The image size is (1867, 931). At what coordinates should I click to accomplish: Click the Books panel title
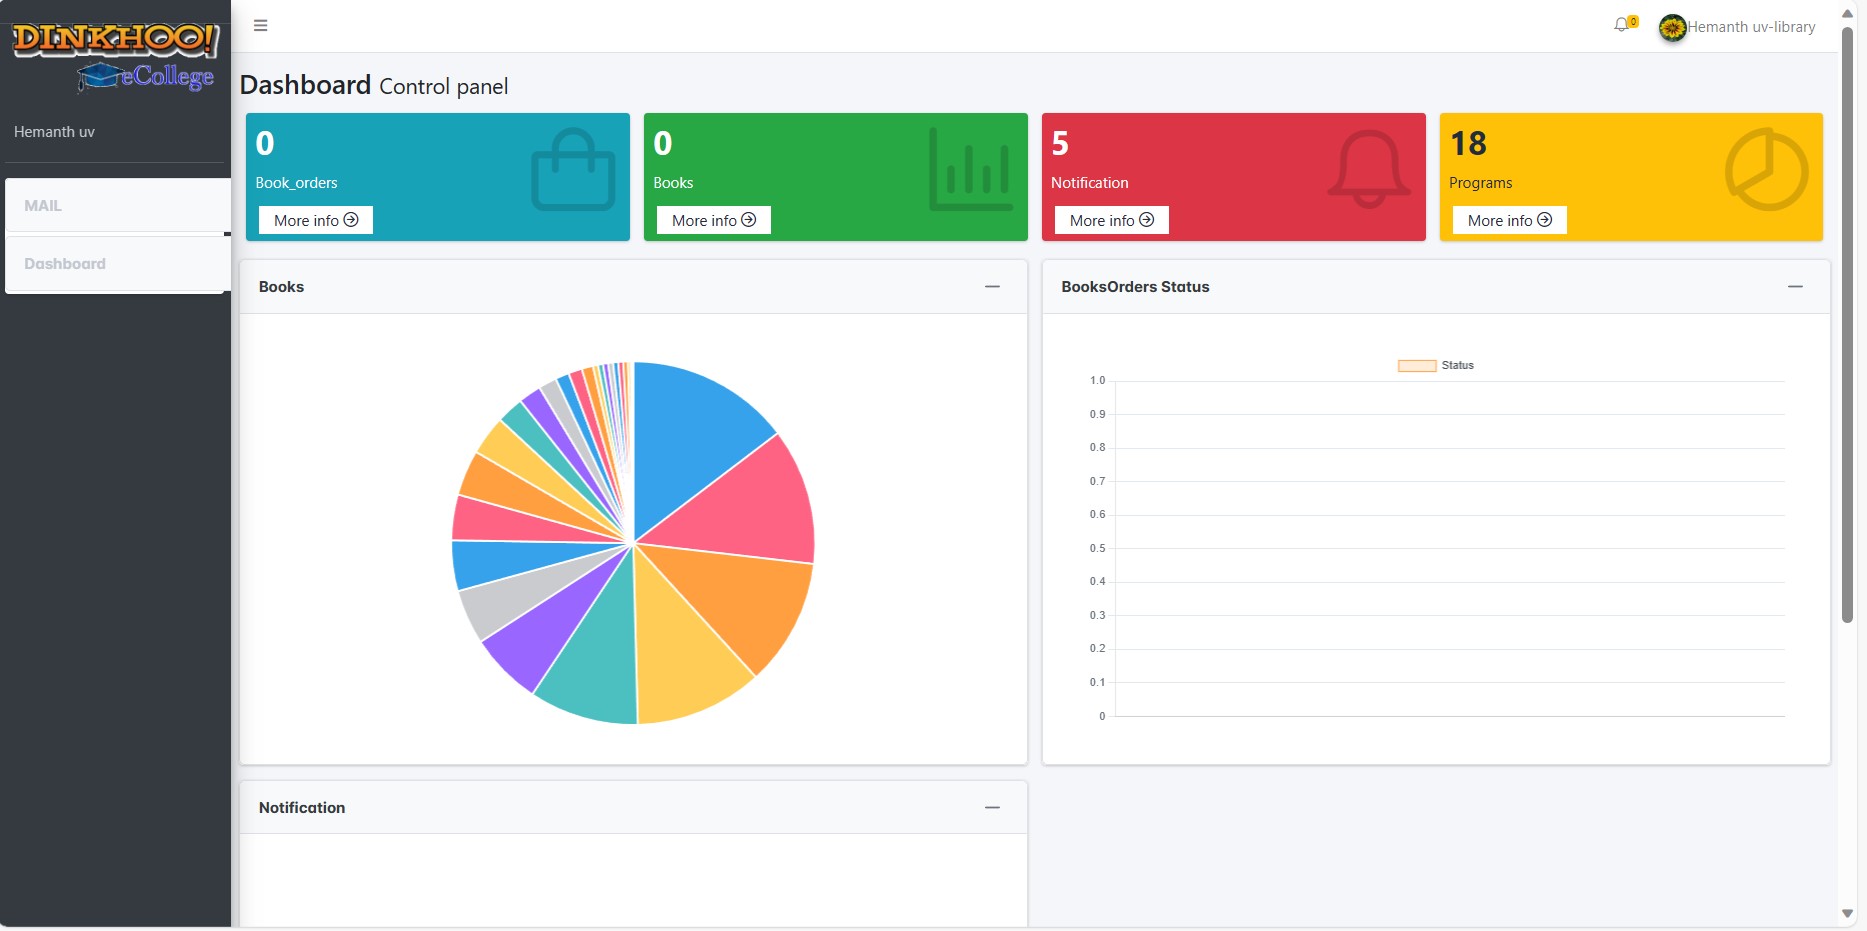pyautogui.click(x=281, y=287)
